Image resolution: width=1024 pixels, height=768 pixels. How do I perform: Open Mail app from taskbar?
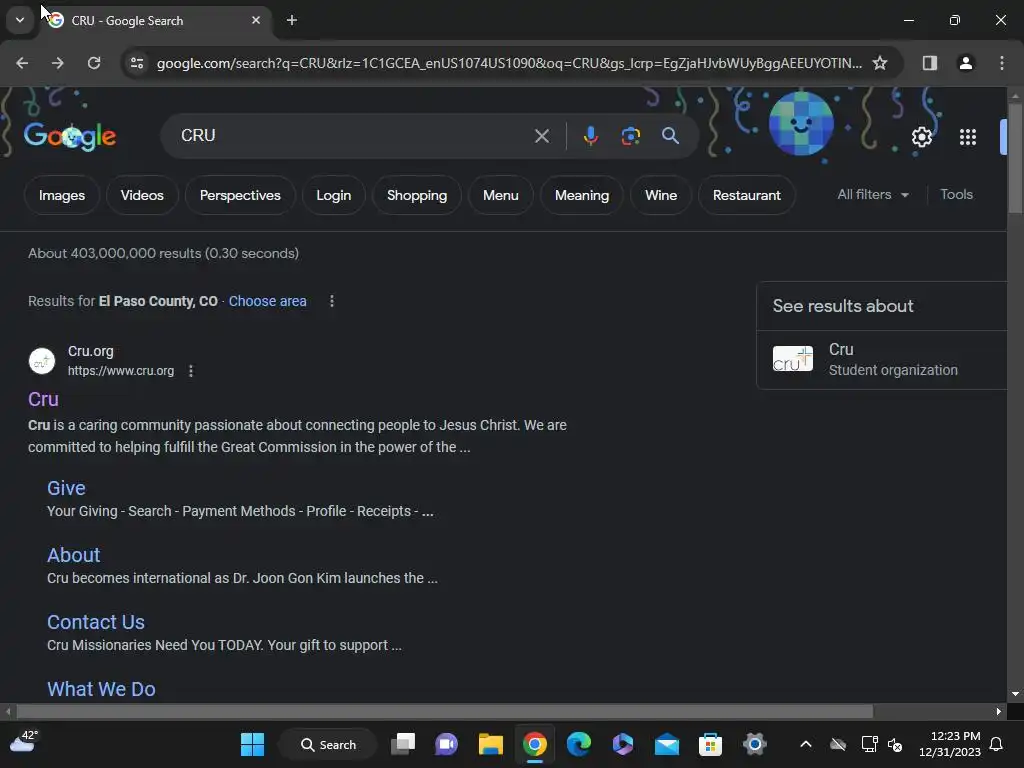point(667,744)
